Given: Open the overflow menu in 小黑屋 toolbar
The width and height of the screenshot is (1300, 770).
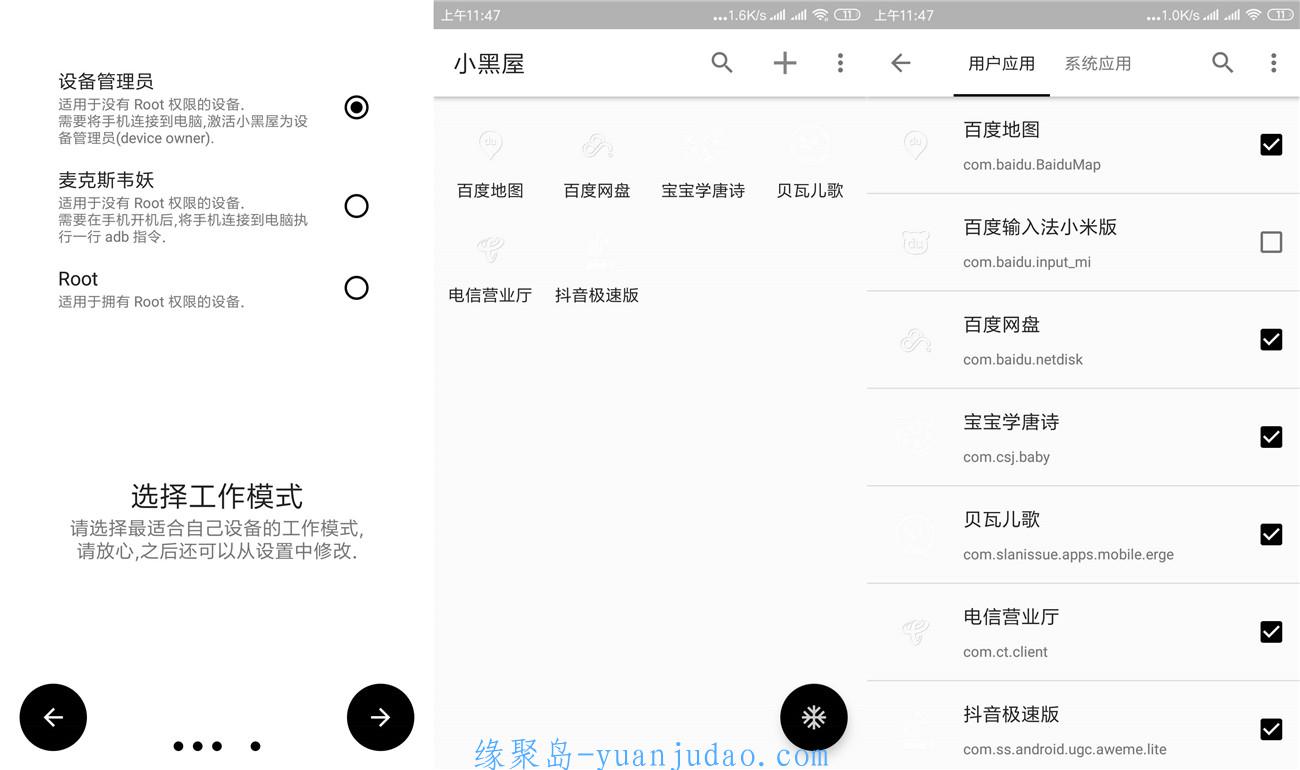Looking at the screenshot, I should pyautogui.click(x=840, y=63).
